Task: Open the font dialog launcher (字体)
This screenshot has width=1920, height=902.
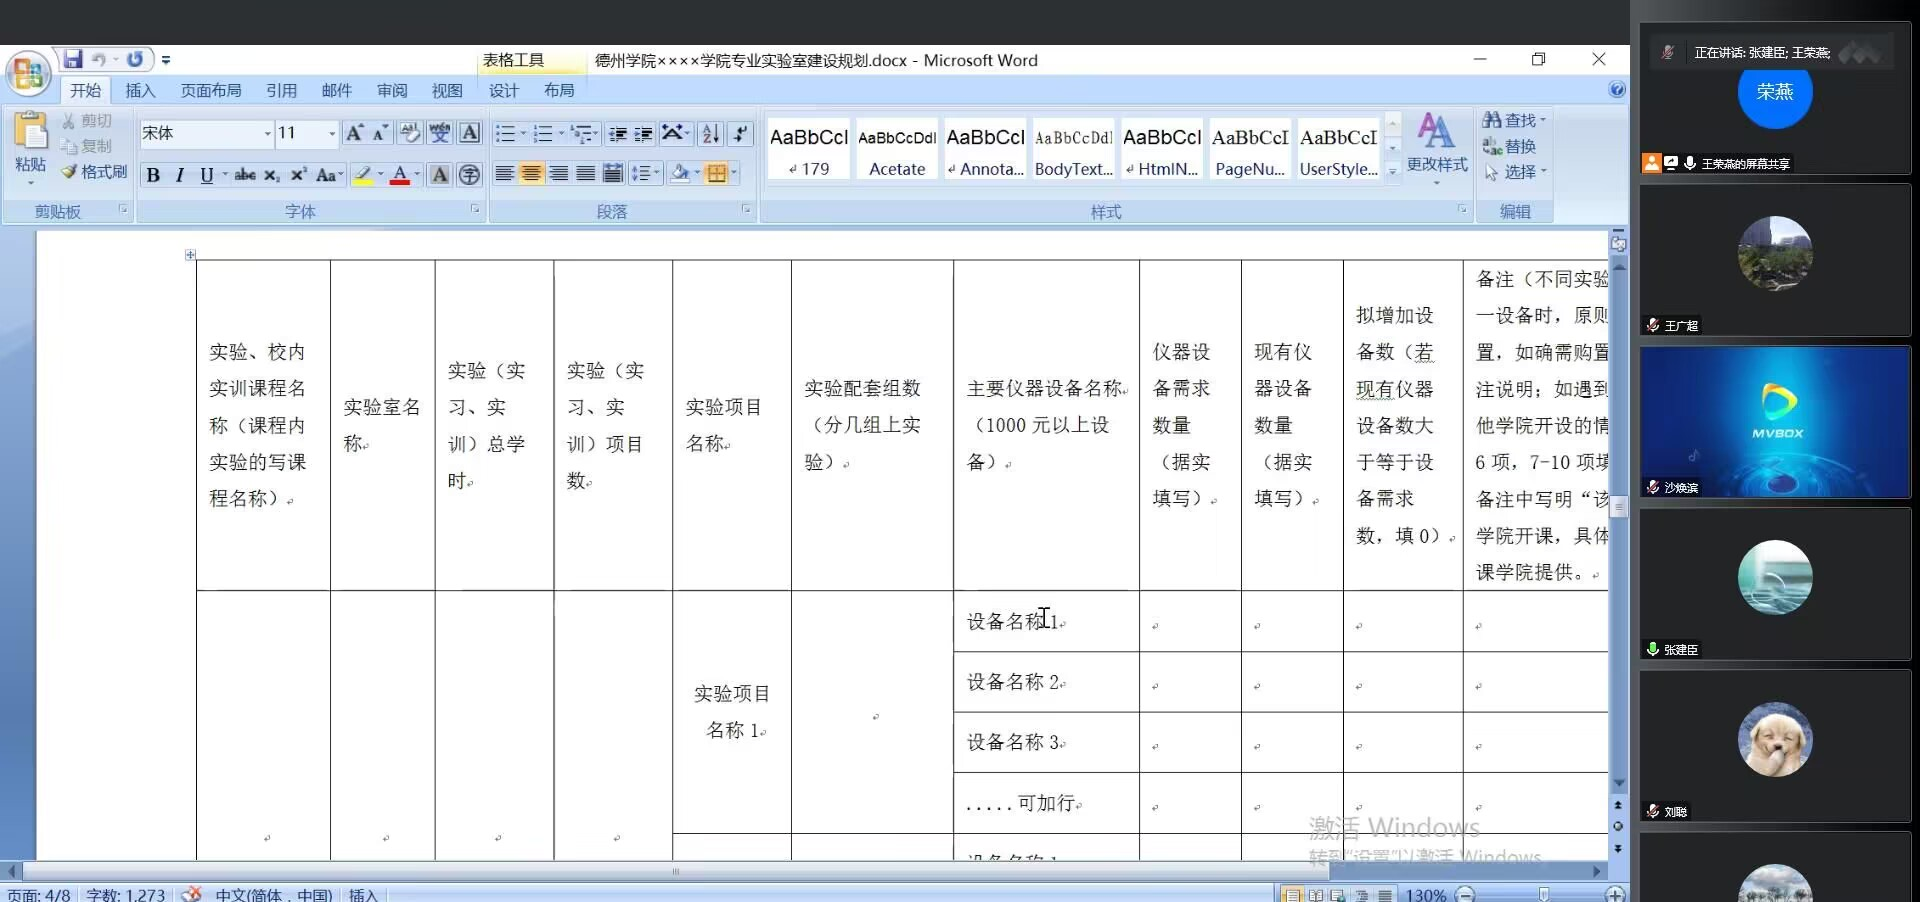Action: (x=475, y=209)
